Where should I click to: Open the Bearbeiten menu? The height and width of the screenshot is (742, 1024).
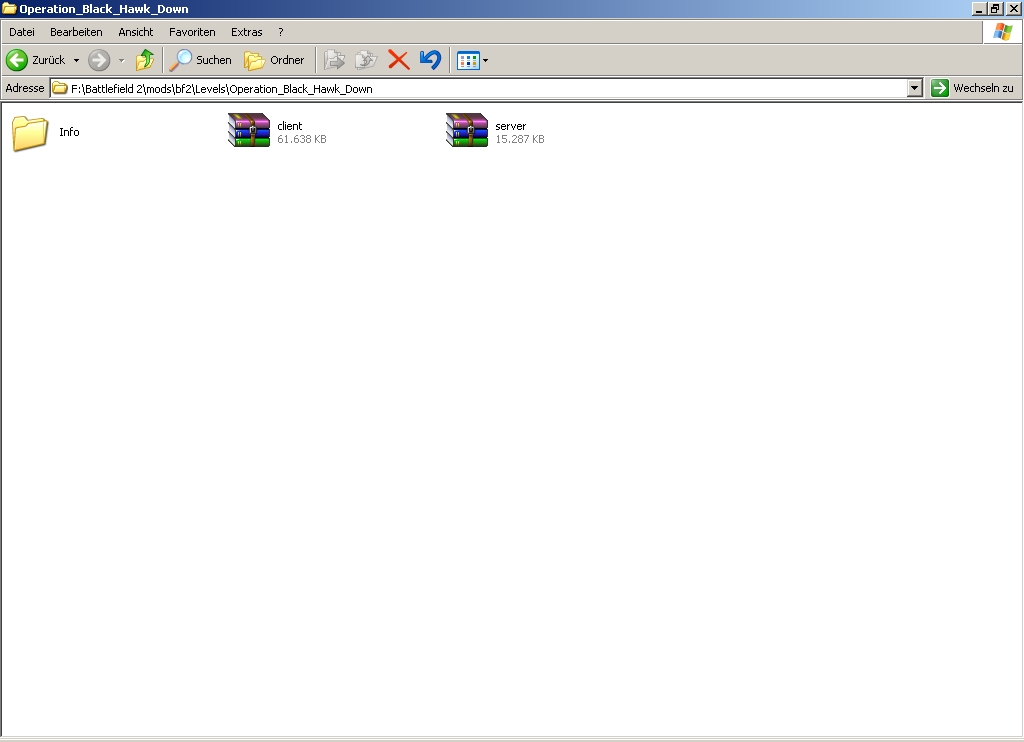point(76,32)
